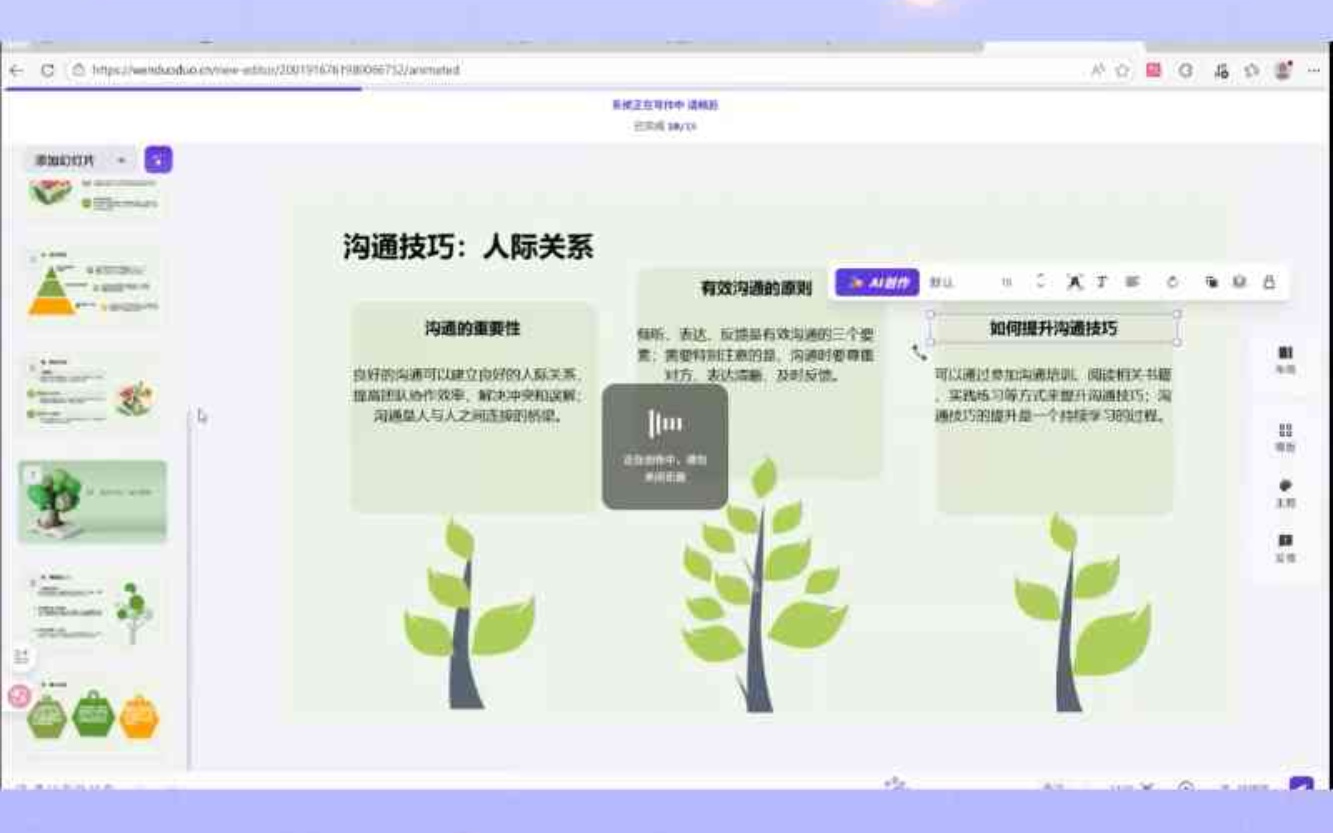Open the layout panel in right sidebar
The width and height of the screenshot is (1333, 833).
[1285, 359]
